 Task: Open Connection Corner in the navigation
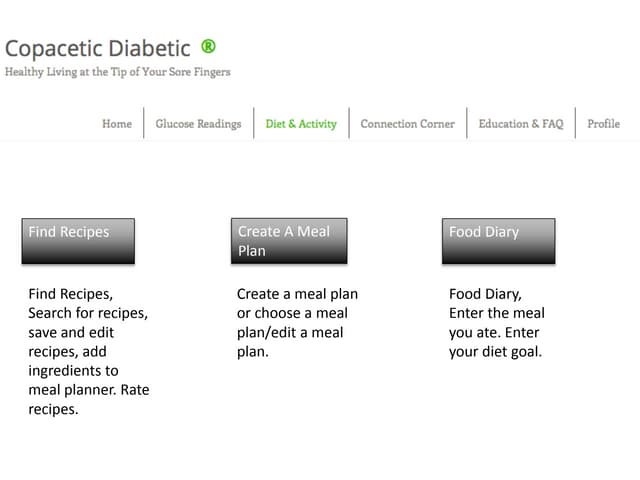(407, 124)
